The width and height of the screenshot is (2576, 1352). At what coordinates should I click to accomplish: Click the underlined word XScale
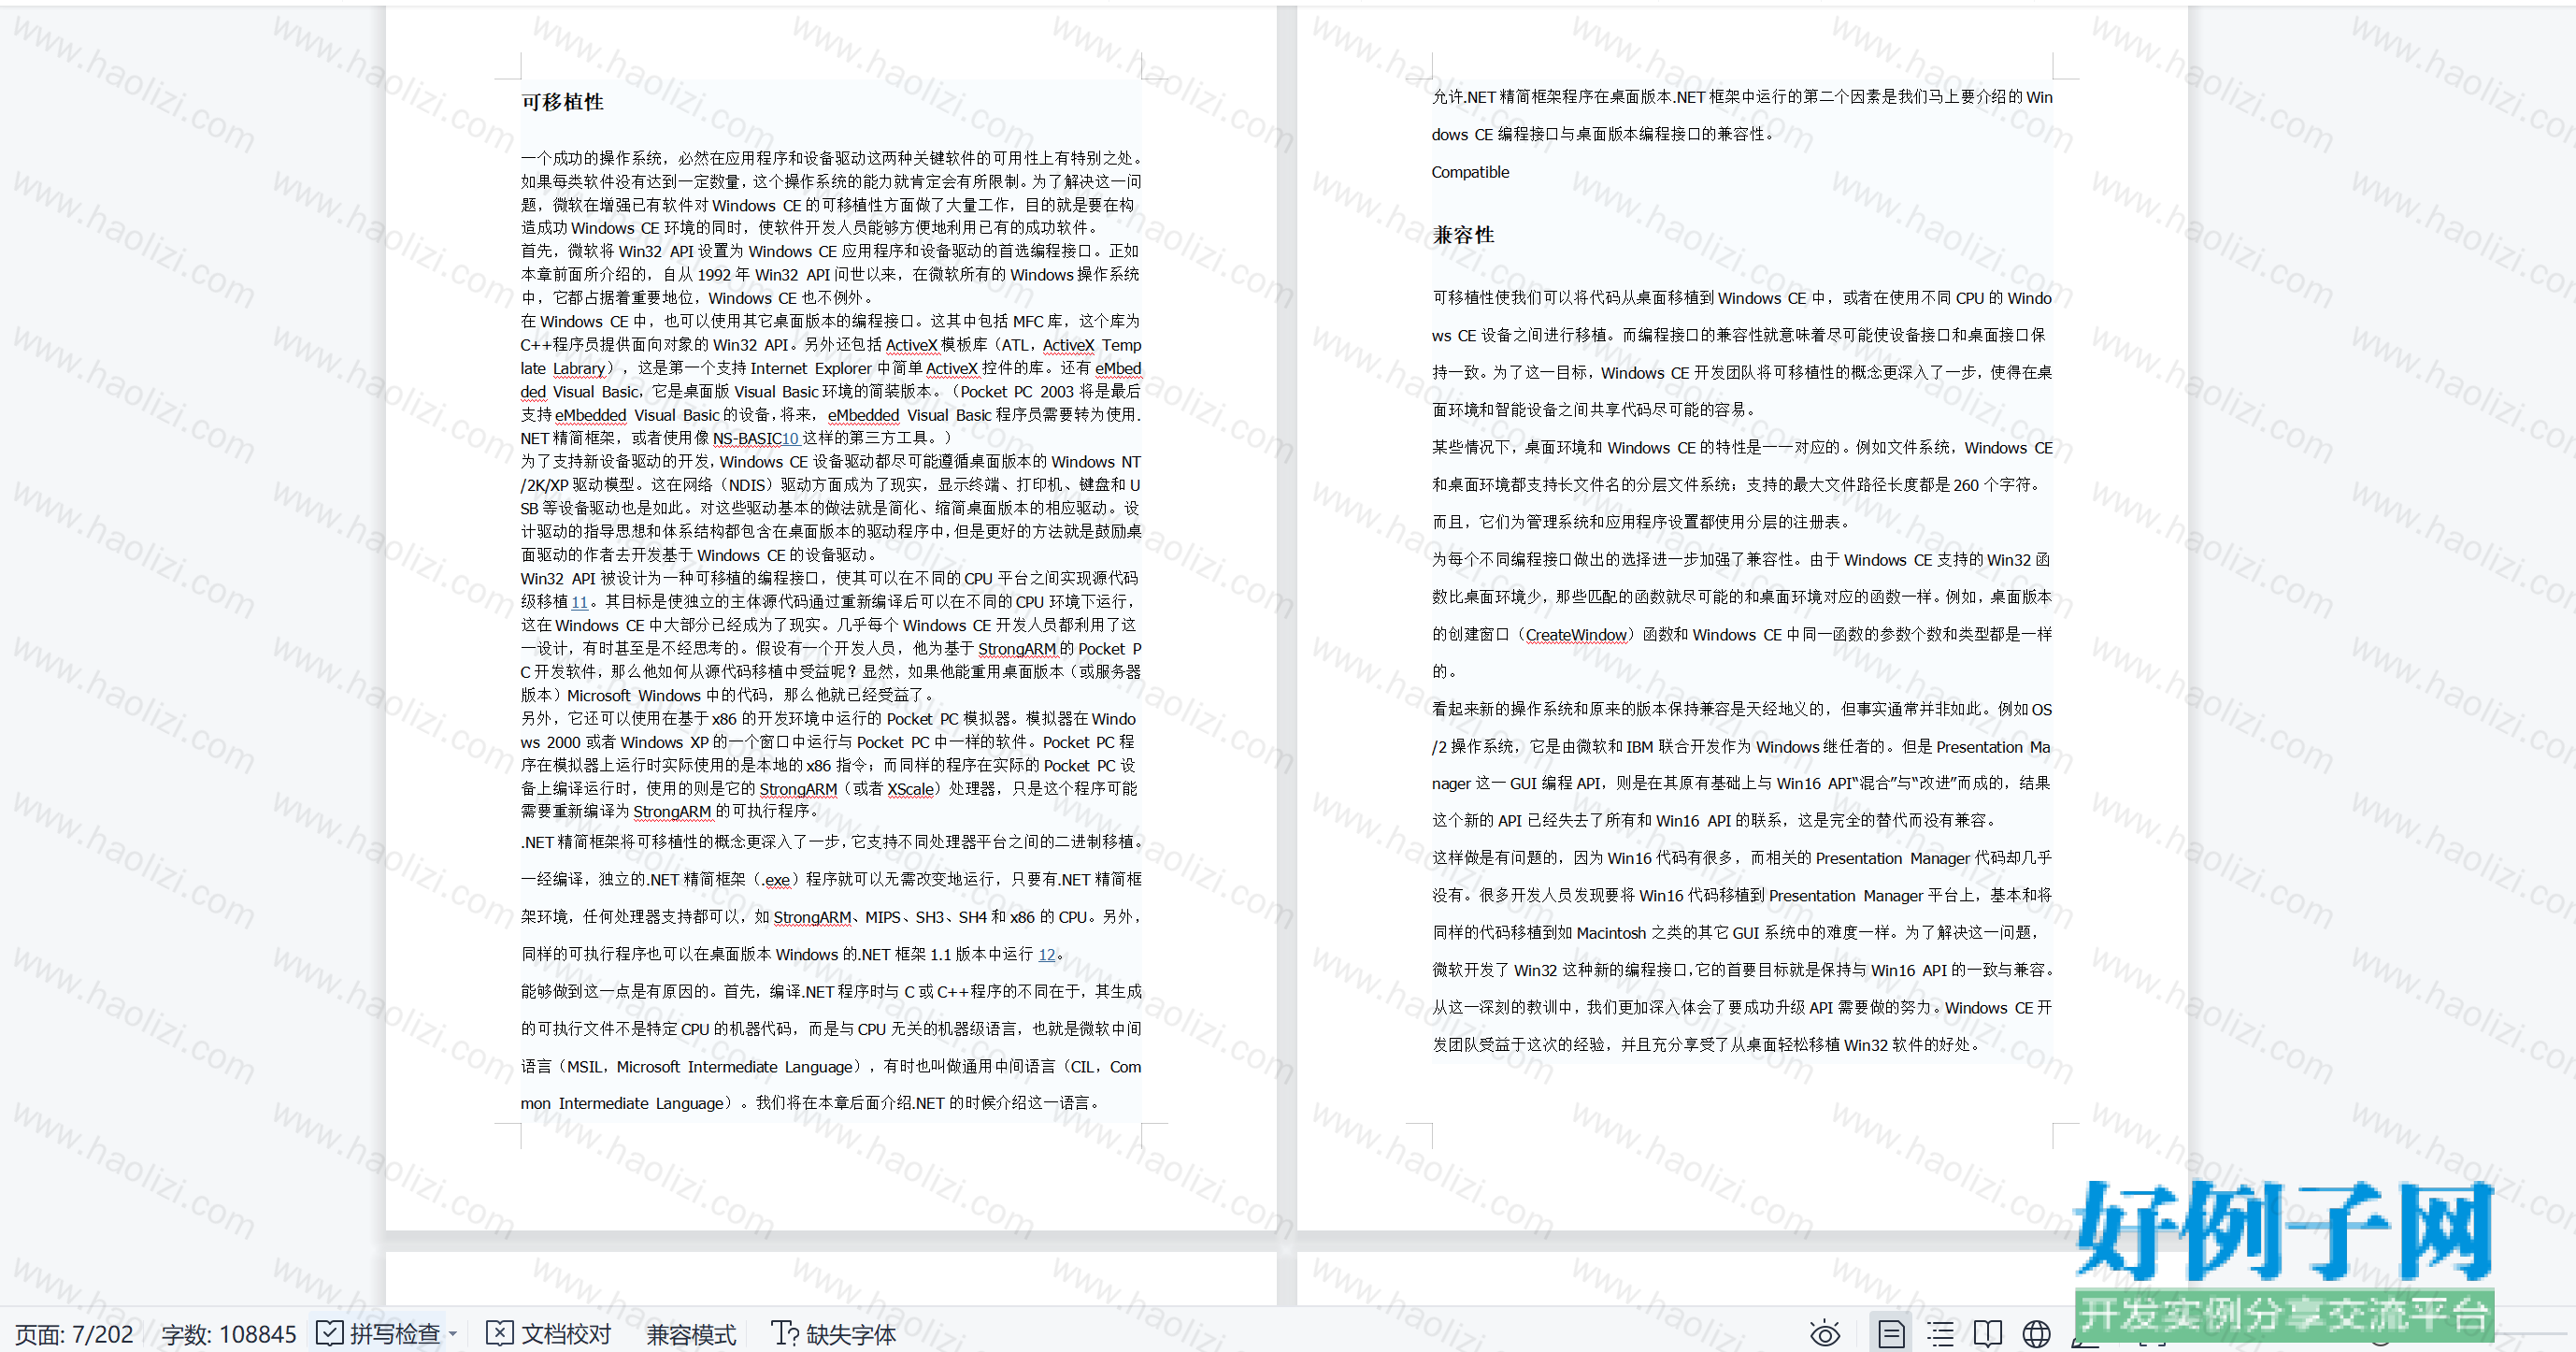pyautogui.click(x=910, y=788)
